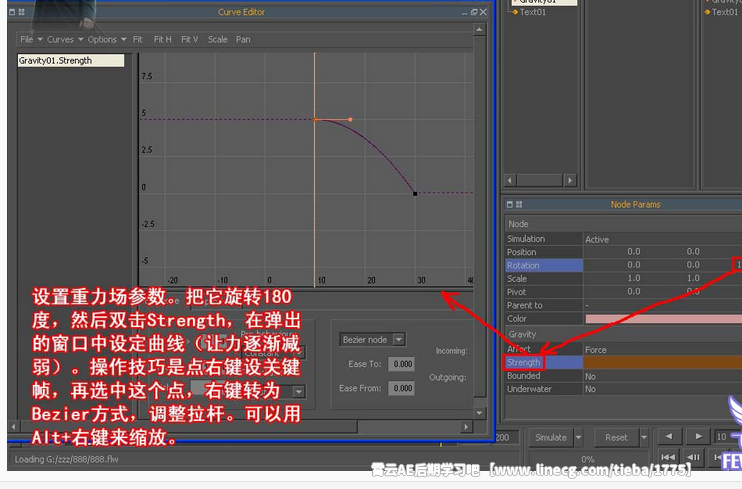742x489 pixels.
Task: Toggle the Bounded No value
Action: click(x=590, y=376)
